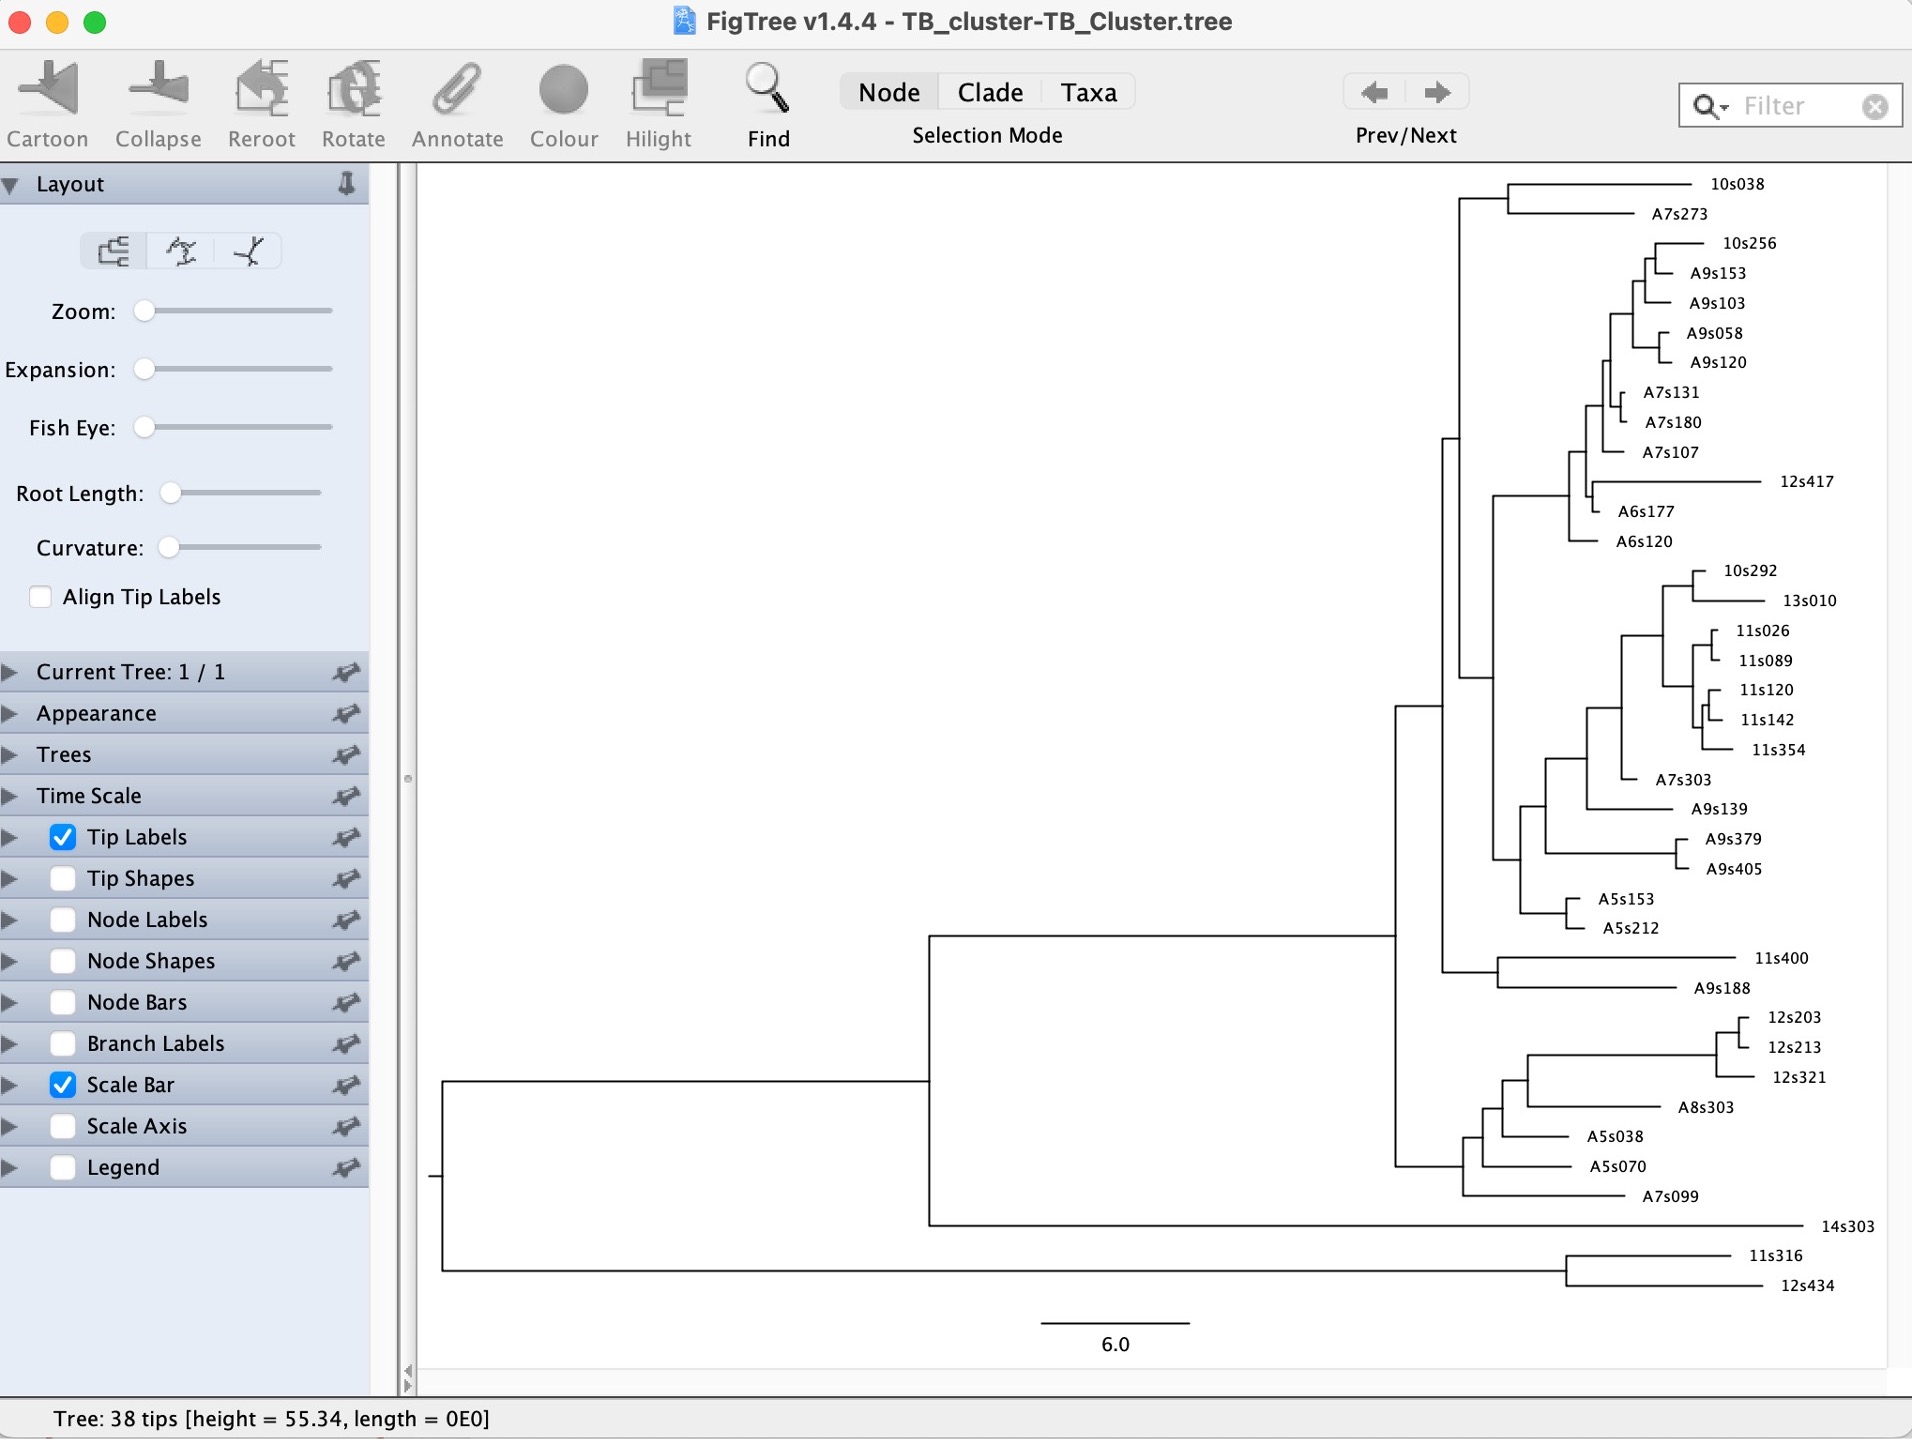
Task: Click the Hilight tool icon
Action: (x=658, y=90)
